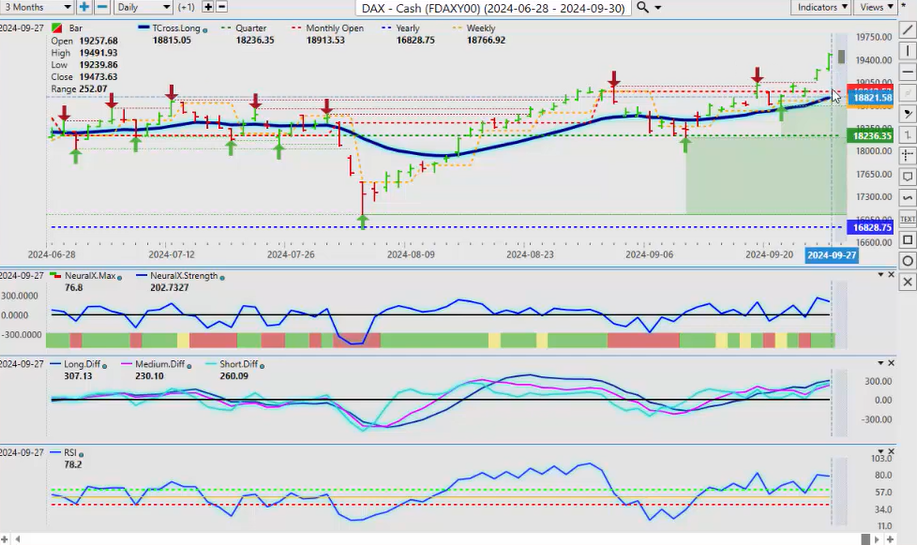Open the NeuralX panel options arrow
Viewport: 917px width, 545px height.
[x=881, y=274]
